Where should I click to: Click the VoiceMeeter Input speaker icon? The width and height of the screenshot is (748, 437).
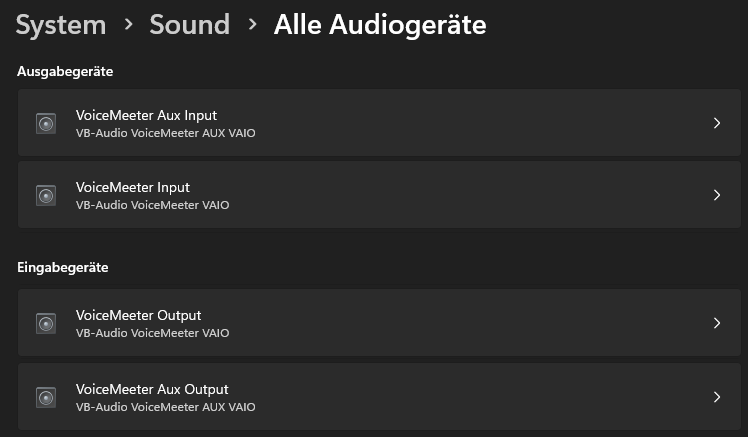[46, 195]
